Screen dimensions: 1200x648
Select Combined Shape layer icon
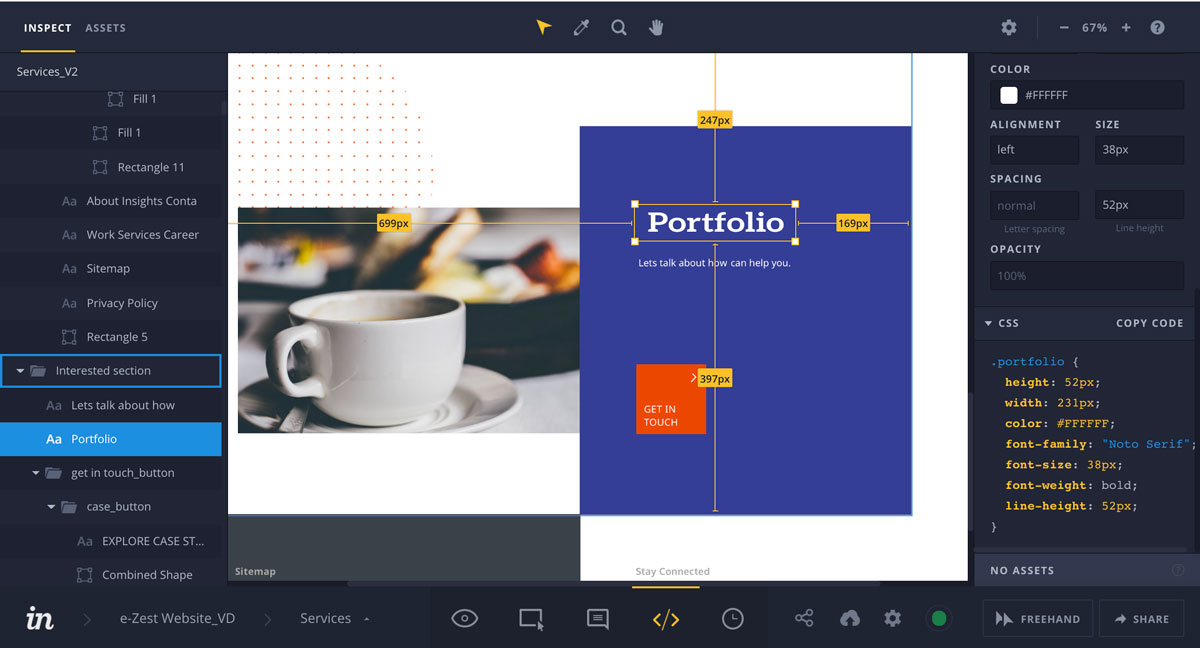[85, 575]
